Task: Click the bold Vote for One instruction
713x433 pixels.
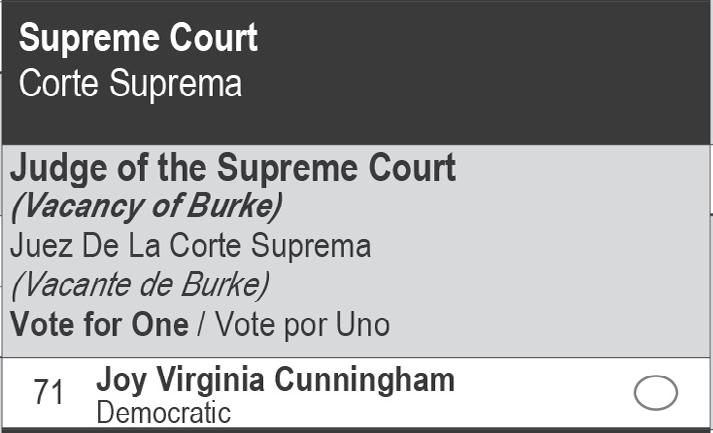Action: point(99,325)
